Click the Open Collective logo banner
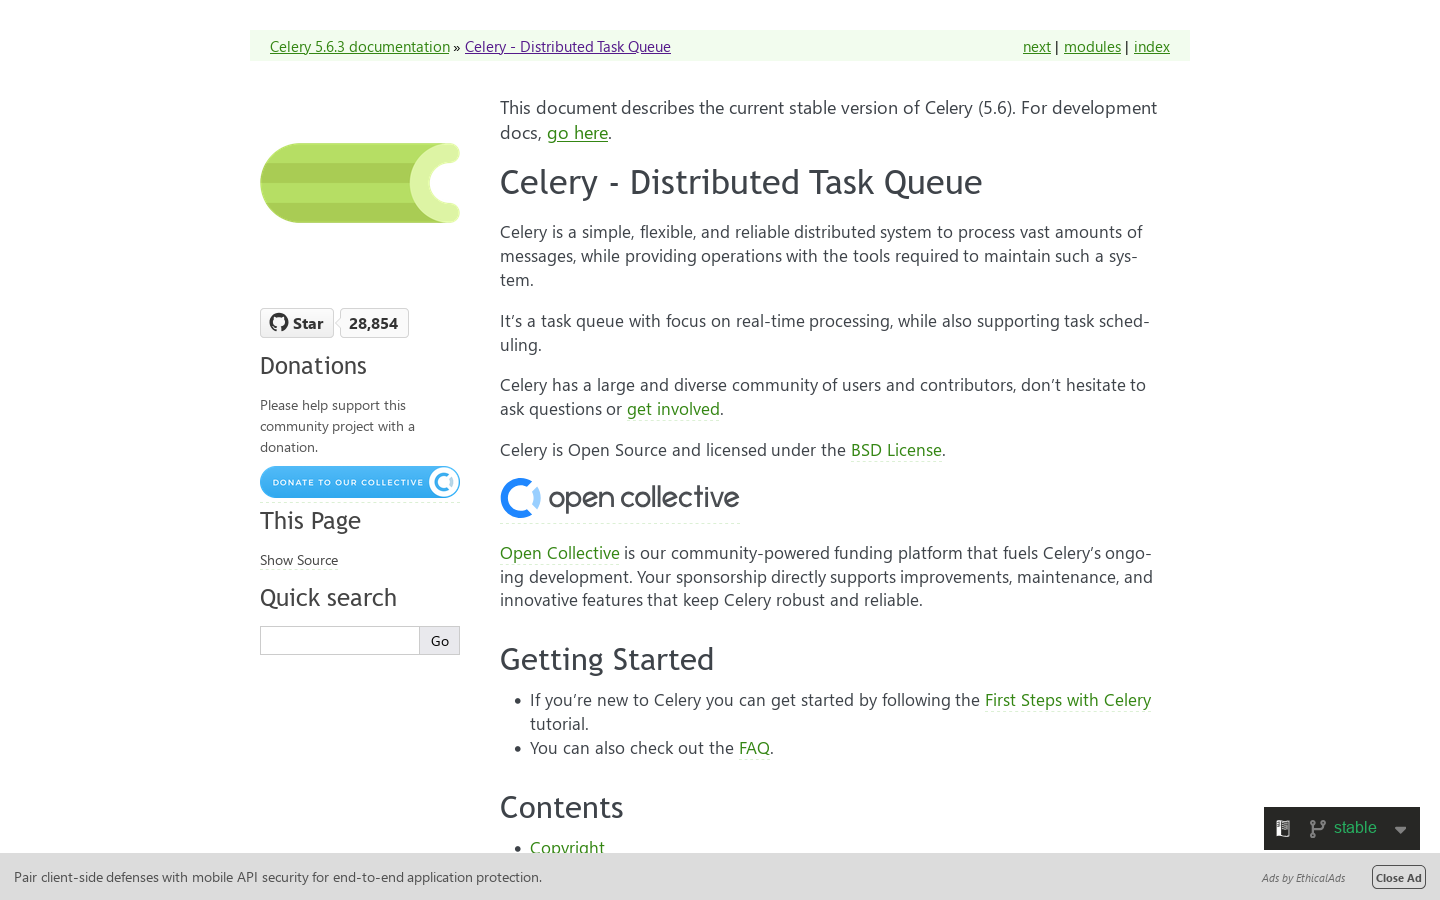The height and width of the screenshot is (900, 1440). (620, 498)
